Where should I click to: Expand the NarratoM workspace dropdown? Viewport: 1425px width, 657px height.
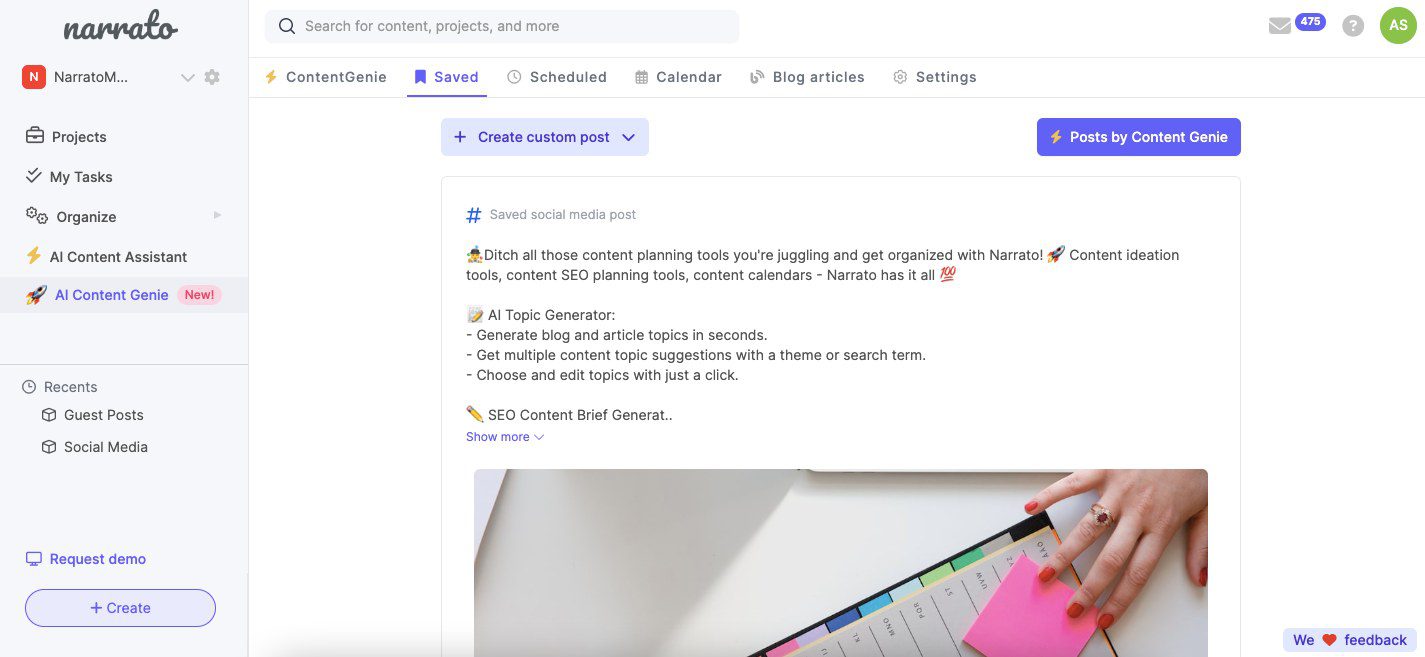click(187, 77)
